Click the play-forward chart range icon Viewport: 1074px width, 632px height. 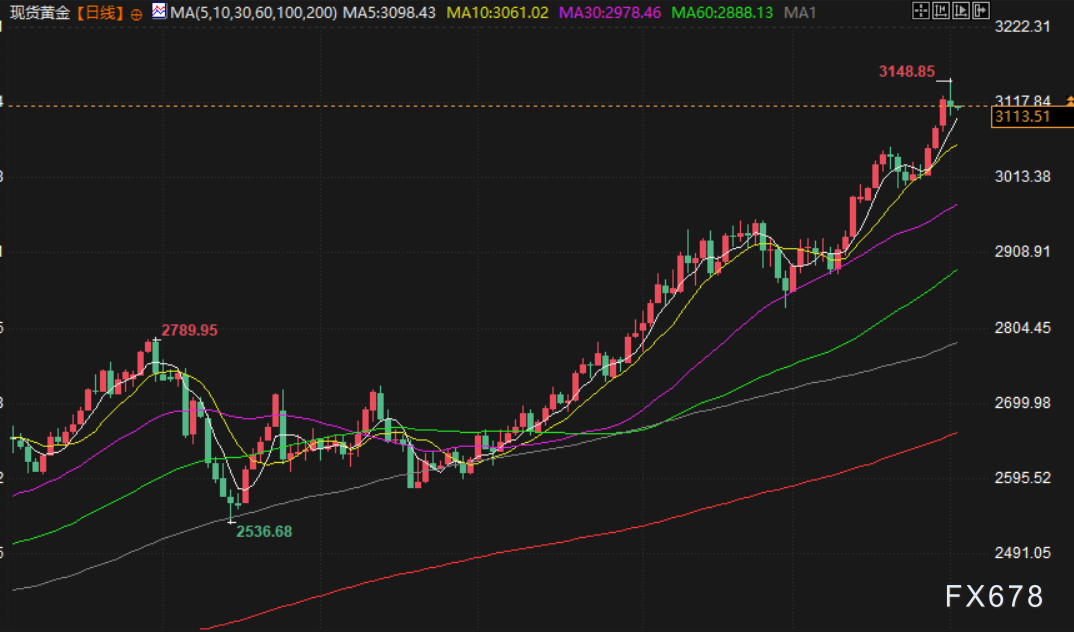point(961,10)
